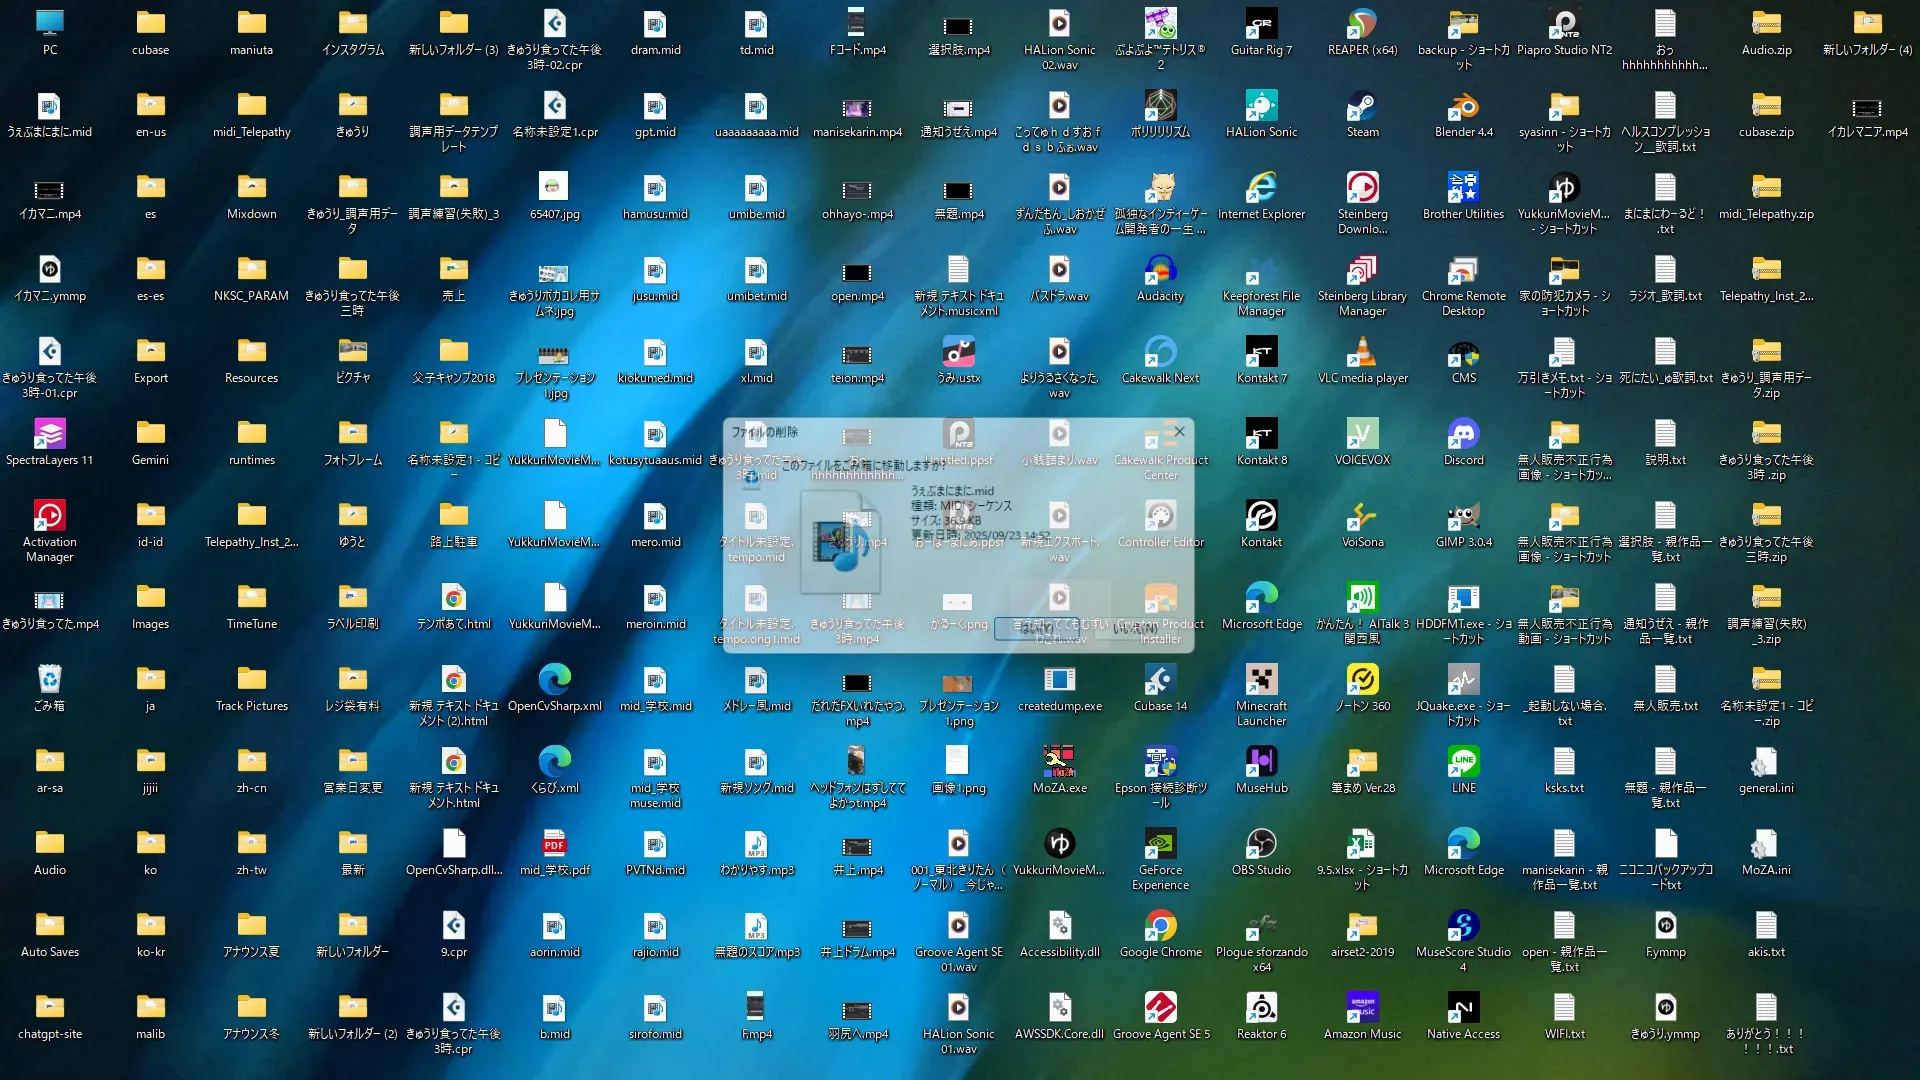The height and width of the screenshot is (1080, 1920).
Task: Open the Discord desktop icon
Action: pyautogui.click(x=1463, y=434)
